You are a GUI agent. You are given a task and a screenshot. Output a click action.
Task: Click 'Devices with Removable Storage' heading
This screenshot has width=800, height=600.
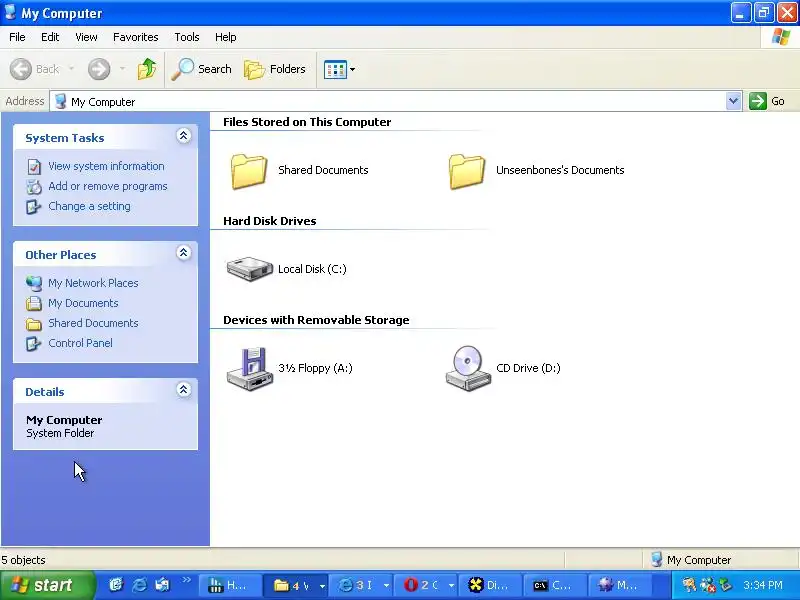[316, 320]
